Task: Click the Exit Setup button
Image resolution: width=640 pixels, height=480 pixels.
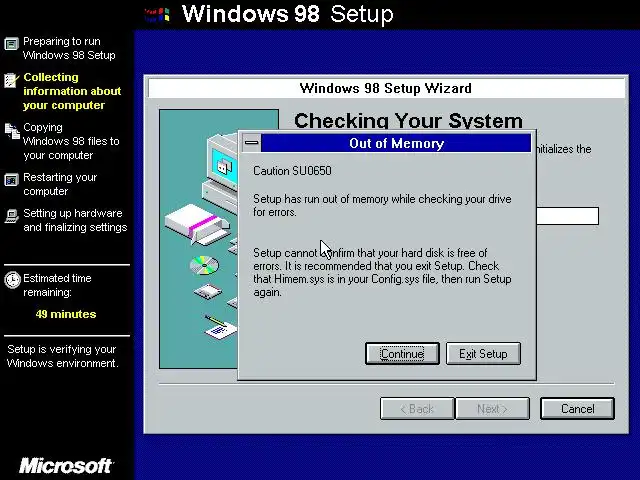Action: pyautogui.click(x=483, y=353)
